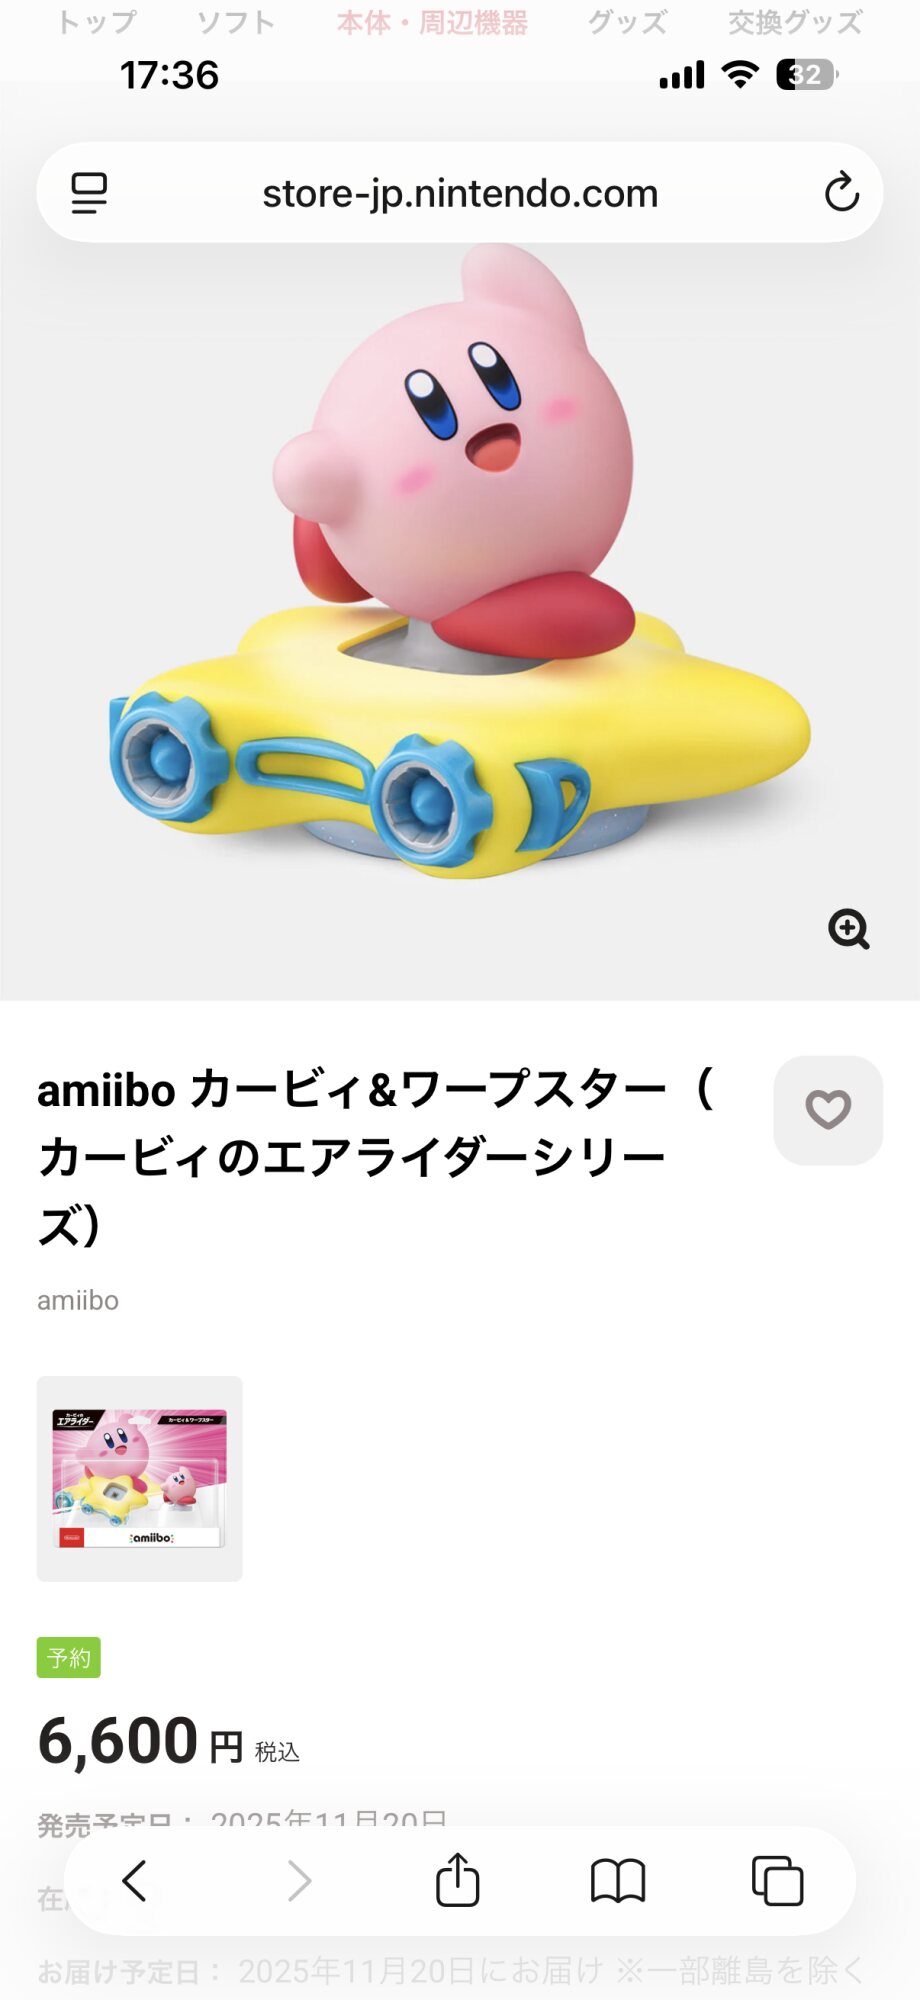Select the トップ tab
Screen dimensions: 920x2000
coord(97,22)
